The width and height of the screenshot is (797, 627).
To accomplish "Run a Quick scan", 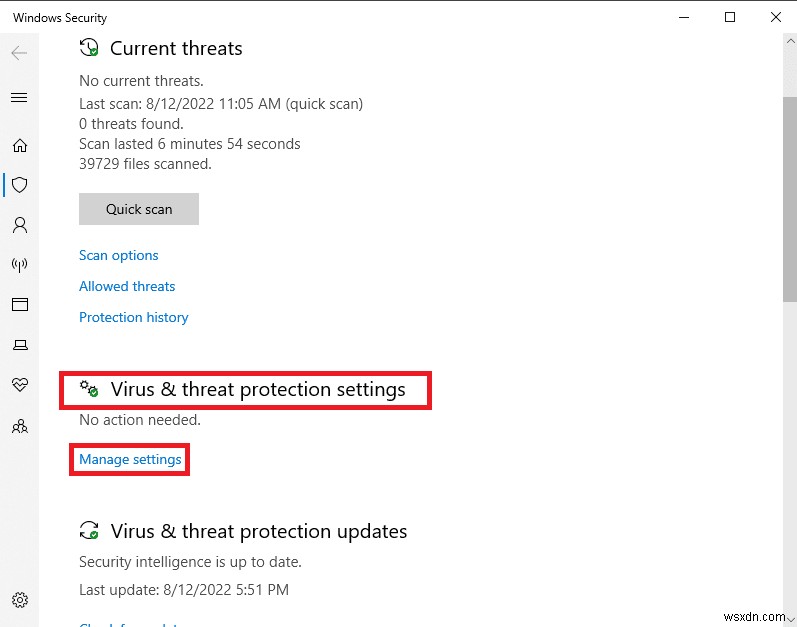I will pos(139,209).
